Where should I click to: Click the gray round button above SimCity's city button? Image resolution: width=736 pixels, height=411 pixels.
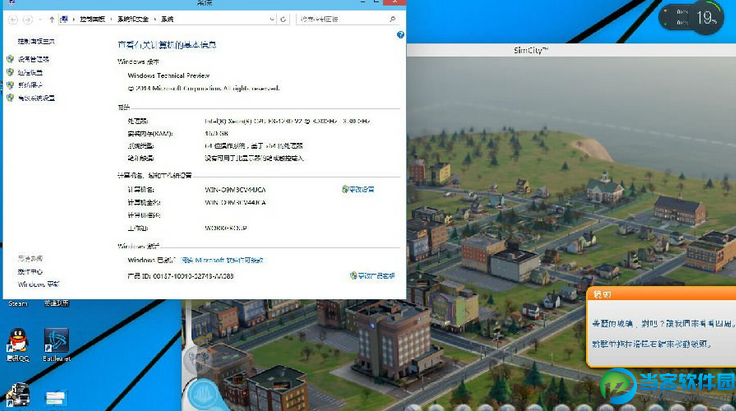[x=197, y=358]
